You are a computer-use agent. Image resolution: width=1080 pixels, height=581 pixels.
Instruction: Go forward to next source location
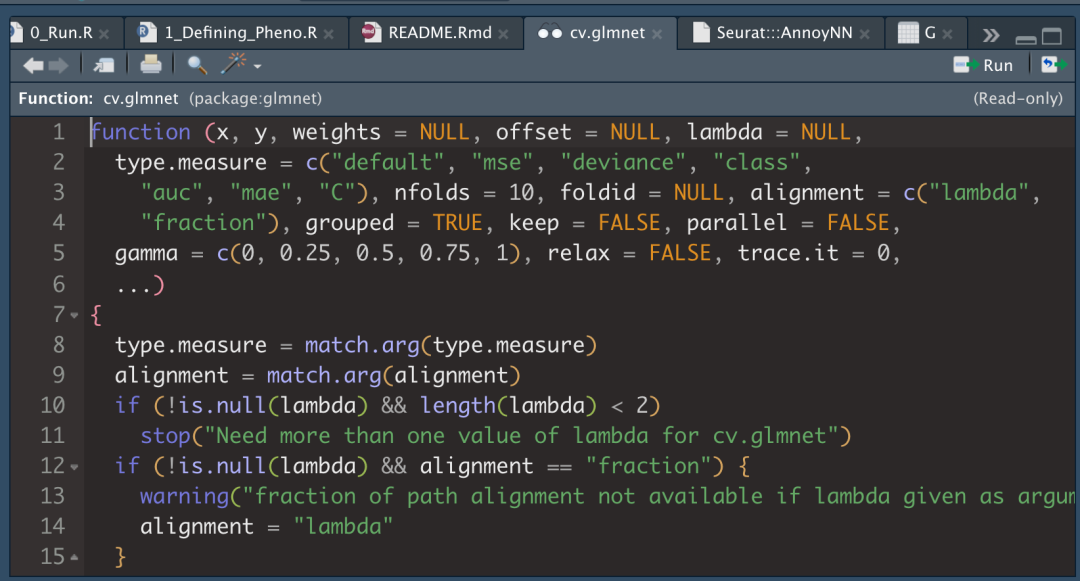[59, 65]
